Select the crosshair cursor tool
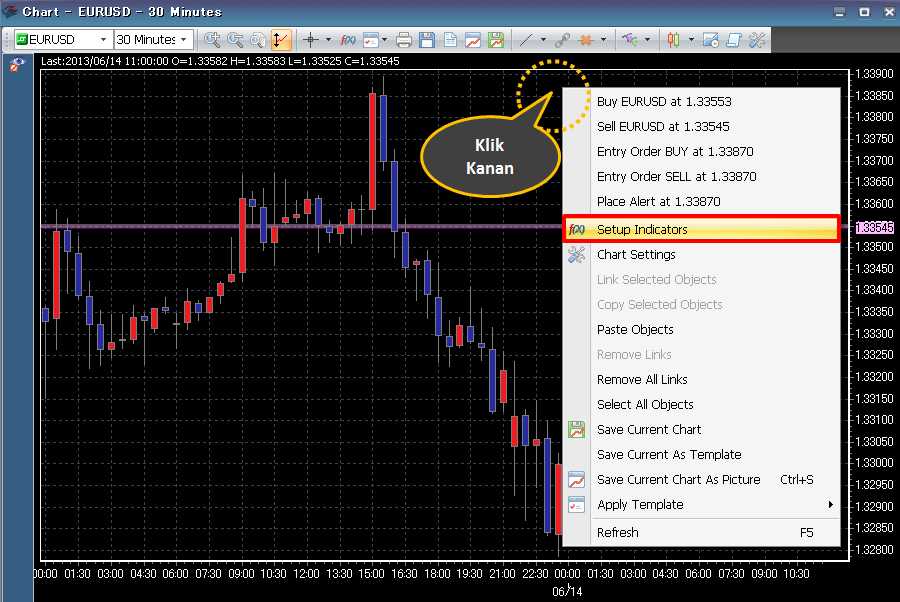Viewport: 900px width, 602px height. click(x=311, y=40)
